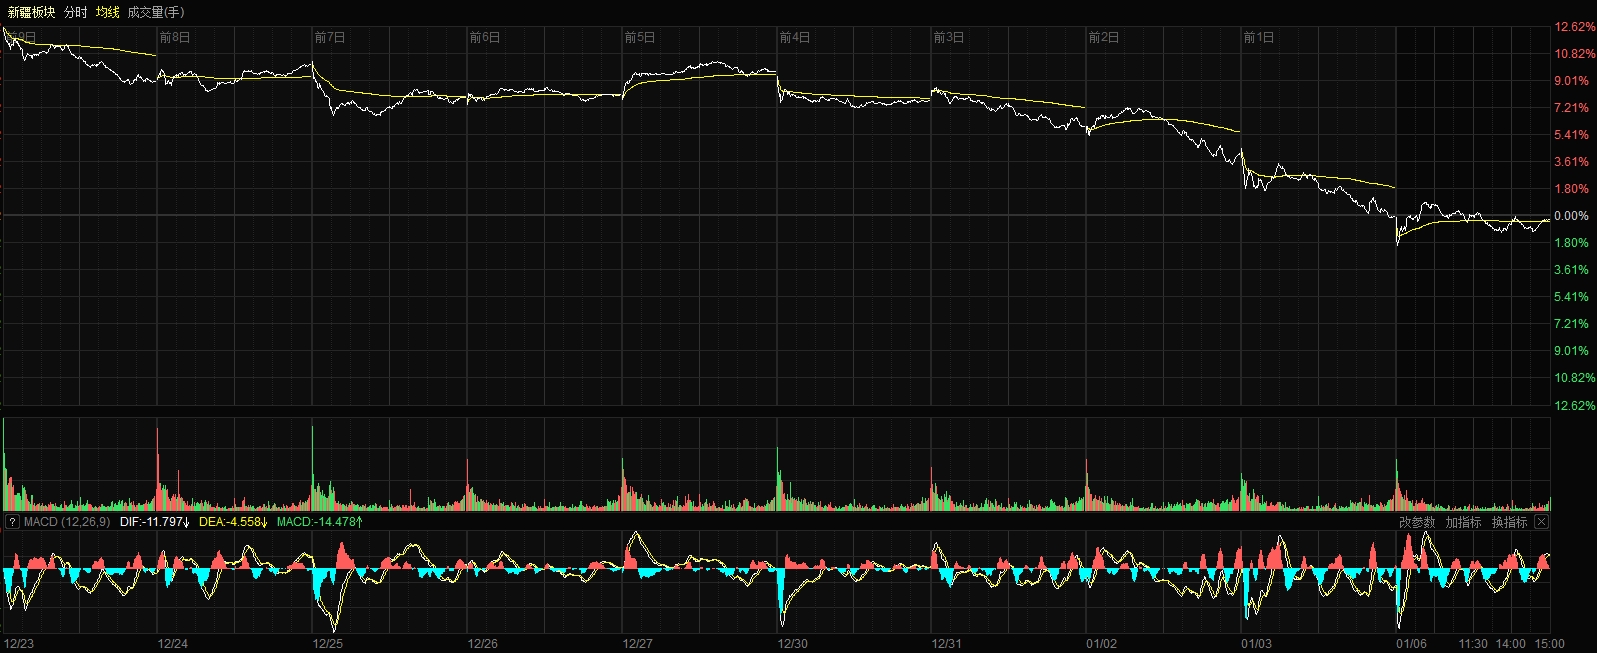Click the 12/23 date on the time axis
This screenshot has height=653, width=1597.
pyautogui.click(x=19, y=643)
